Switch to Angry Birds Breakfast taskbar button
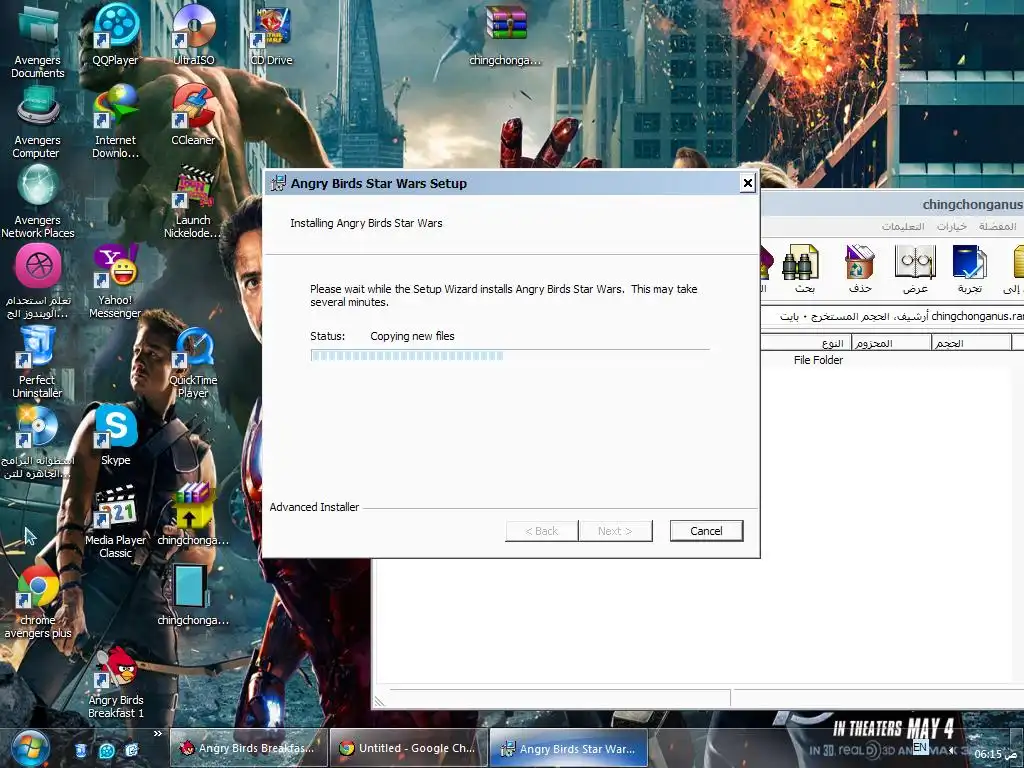This screenshot has width=1024, height=768. pos(249,748)
